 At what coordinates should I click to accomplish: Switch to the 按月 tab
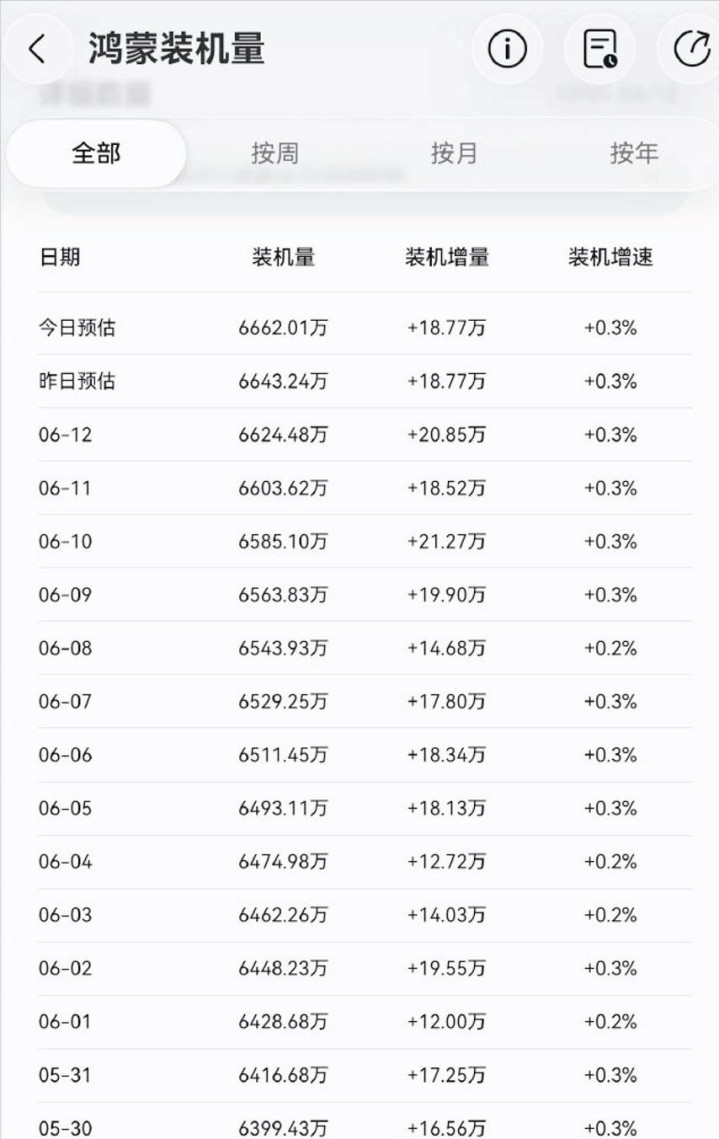tap(454, 153)
